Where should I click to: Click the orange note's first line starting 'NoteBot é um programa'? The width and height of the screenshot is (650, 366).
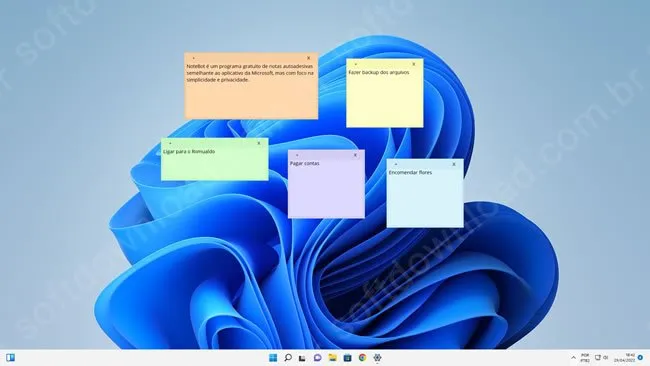[250, 66]
